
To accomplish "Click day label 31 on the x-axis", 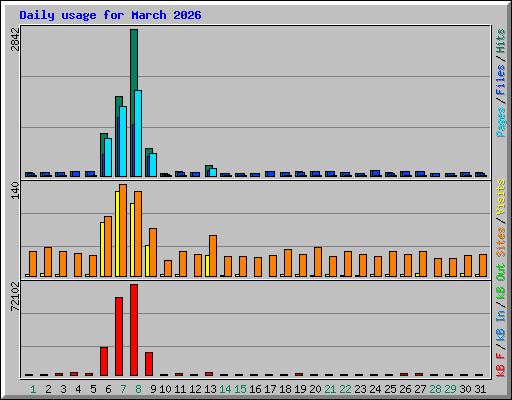I will pos(480,389).
